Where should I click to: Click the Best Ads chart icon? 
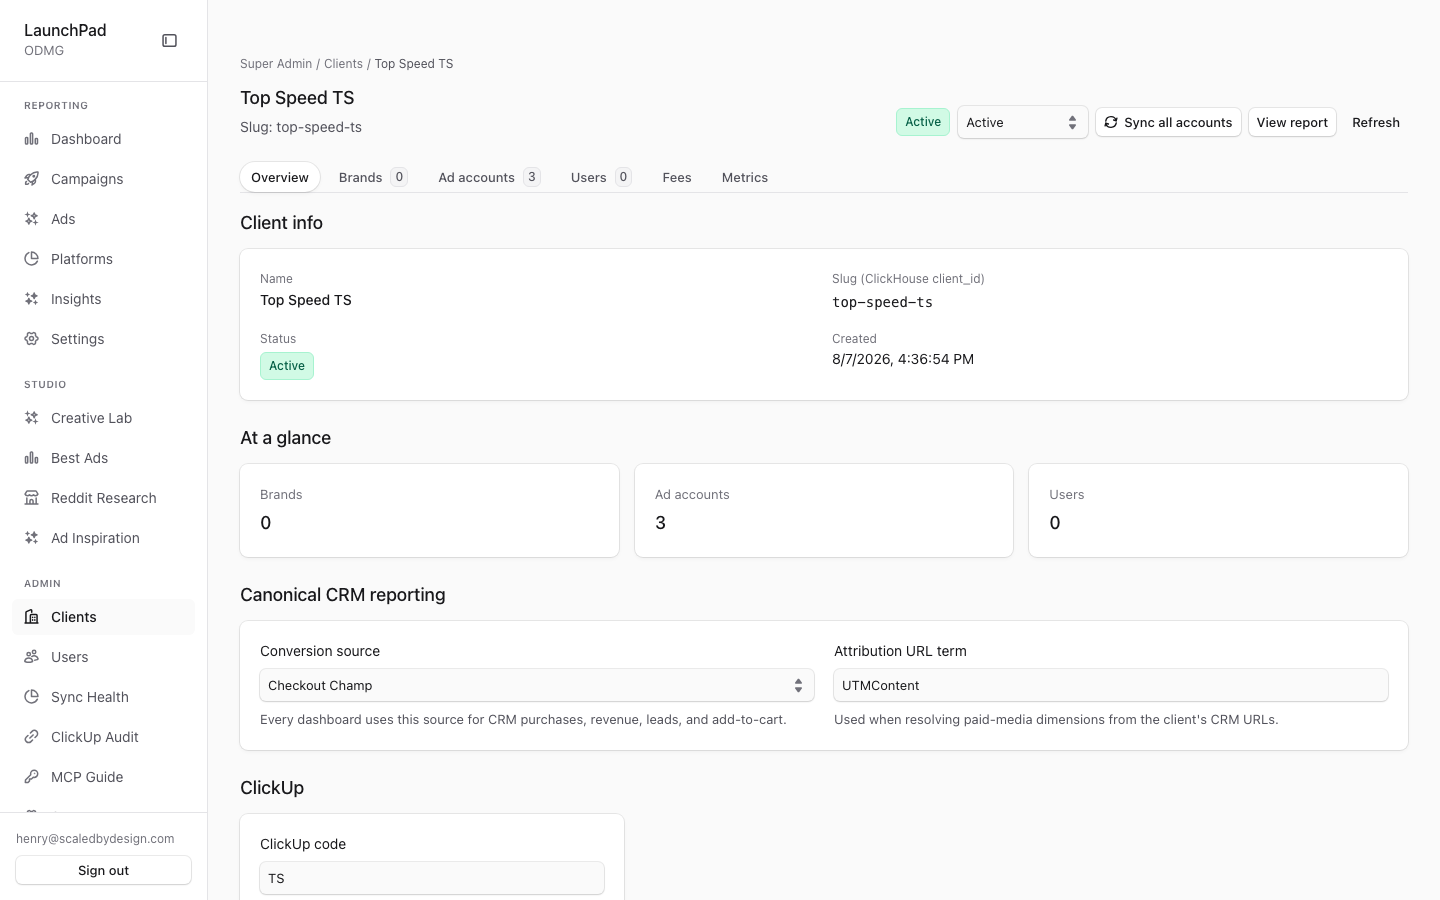click(32, 458)
